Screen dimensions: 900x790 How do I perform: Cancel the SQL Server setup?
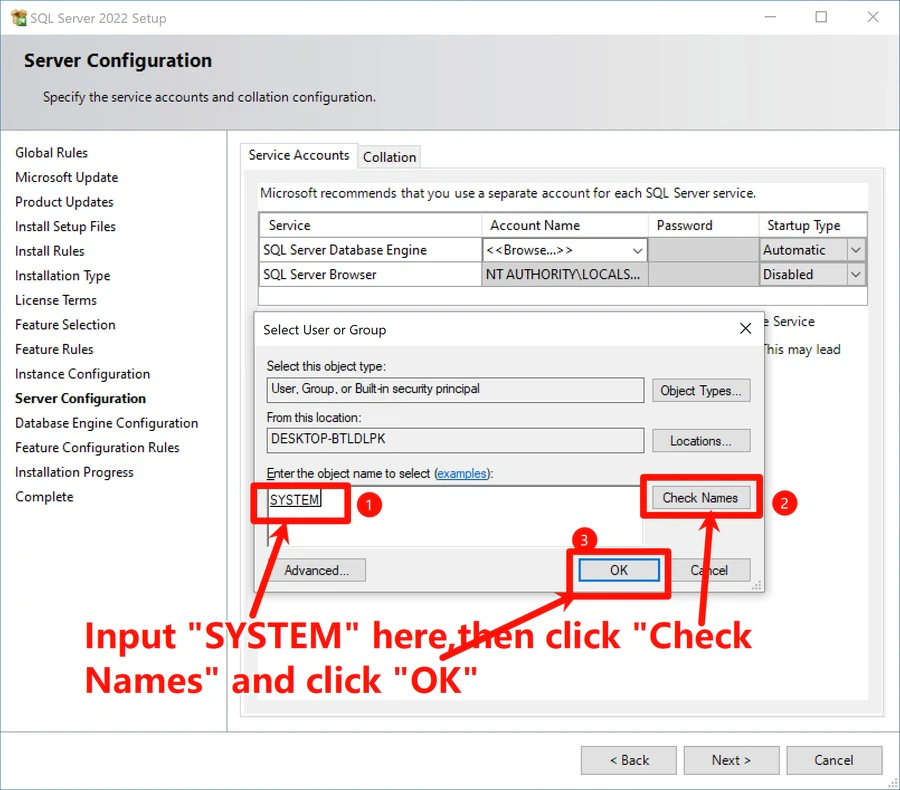pos(834,760)
